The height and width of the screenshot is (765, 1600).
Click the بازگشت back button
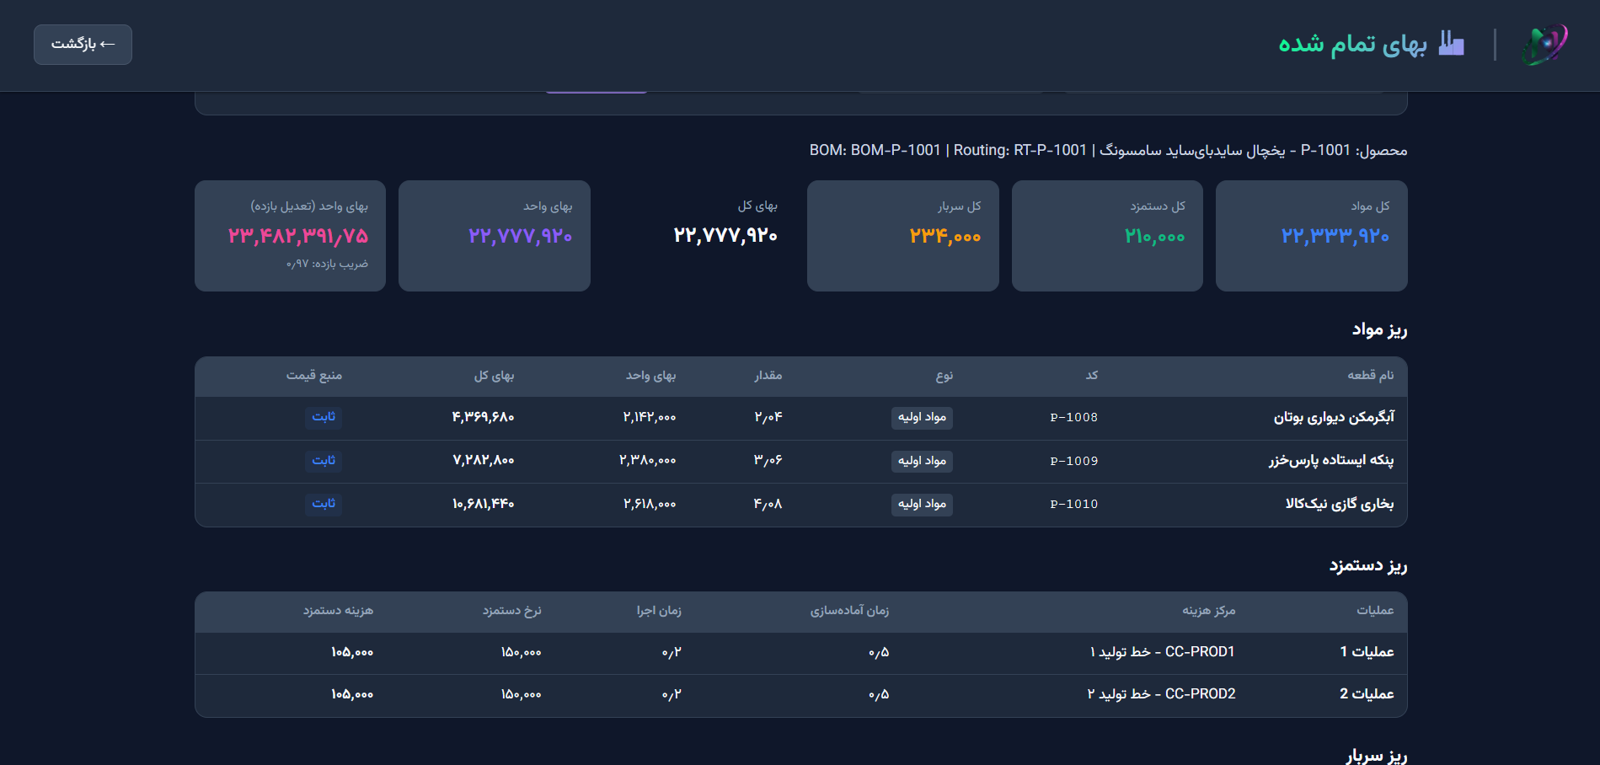pos(83,45)
